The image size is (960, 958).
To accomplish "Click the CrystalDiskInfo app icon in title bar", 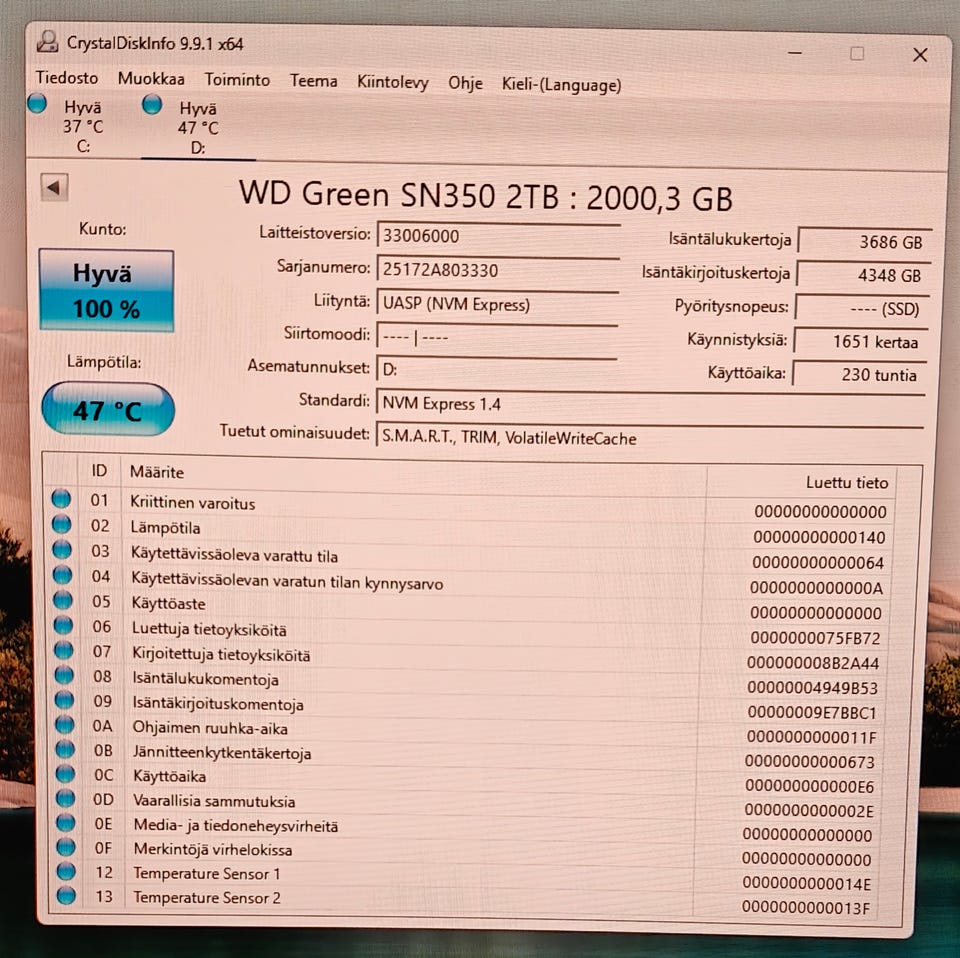I will coord(47,42).
